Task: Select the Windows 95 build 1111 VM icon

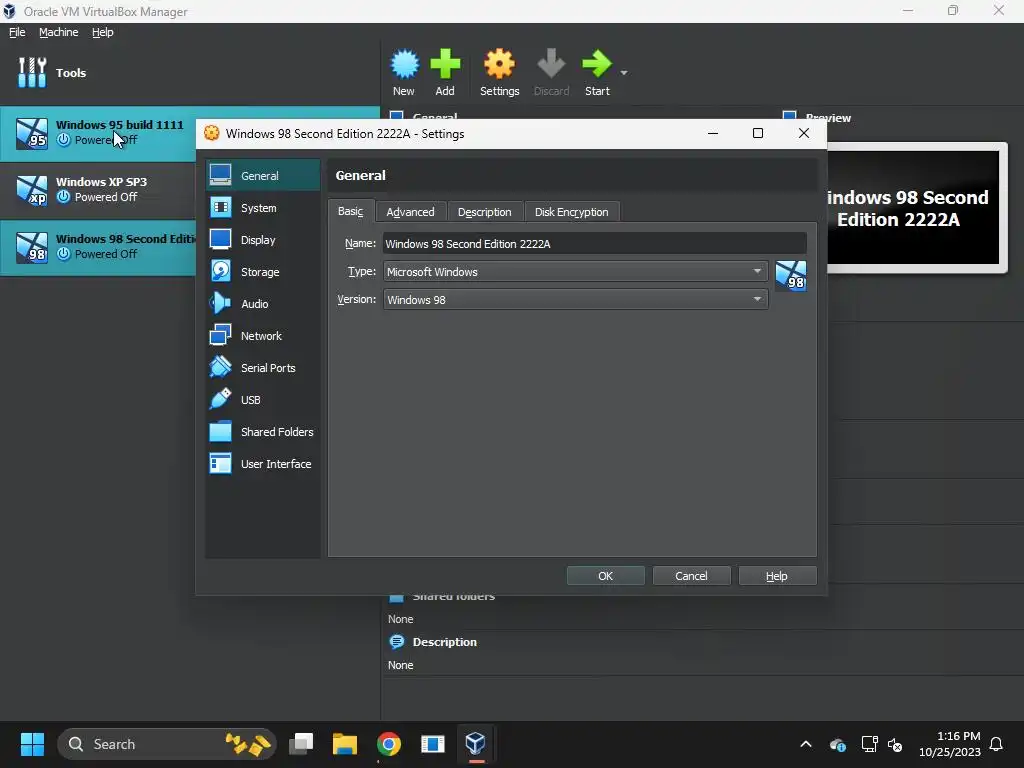Action: tap(32, 133)
